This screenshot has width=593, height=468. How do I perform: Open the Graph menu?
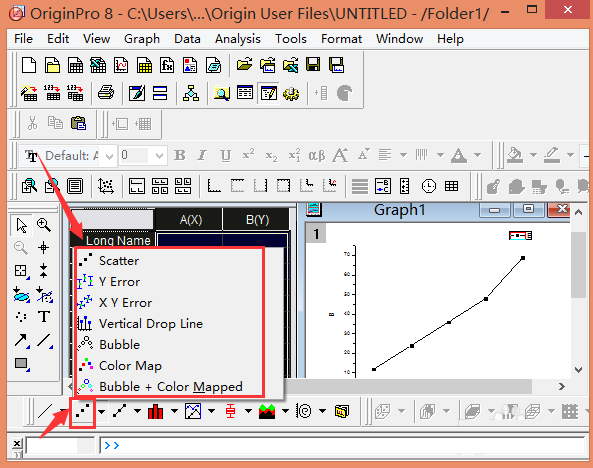coord(142,39)
